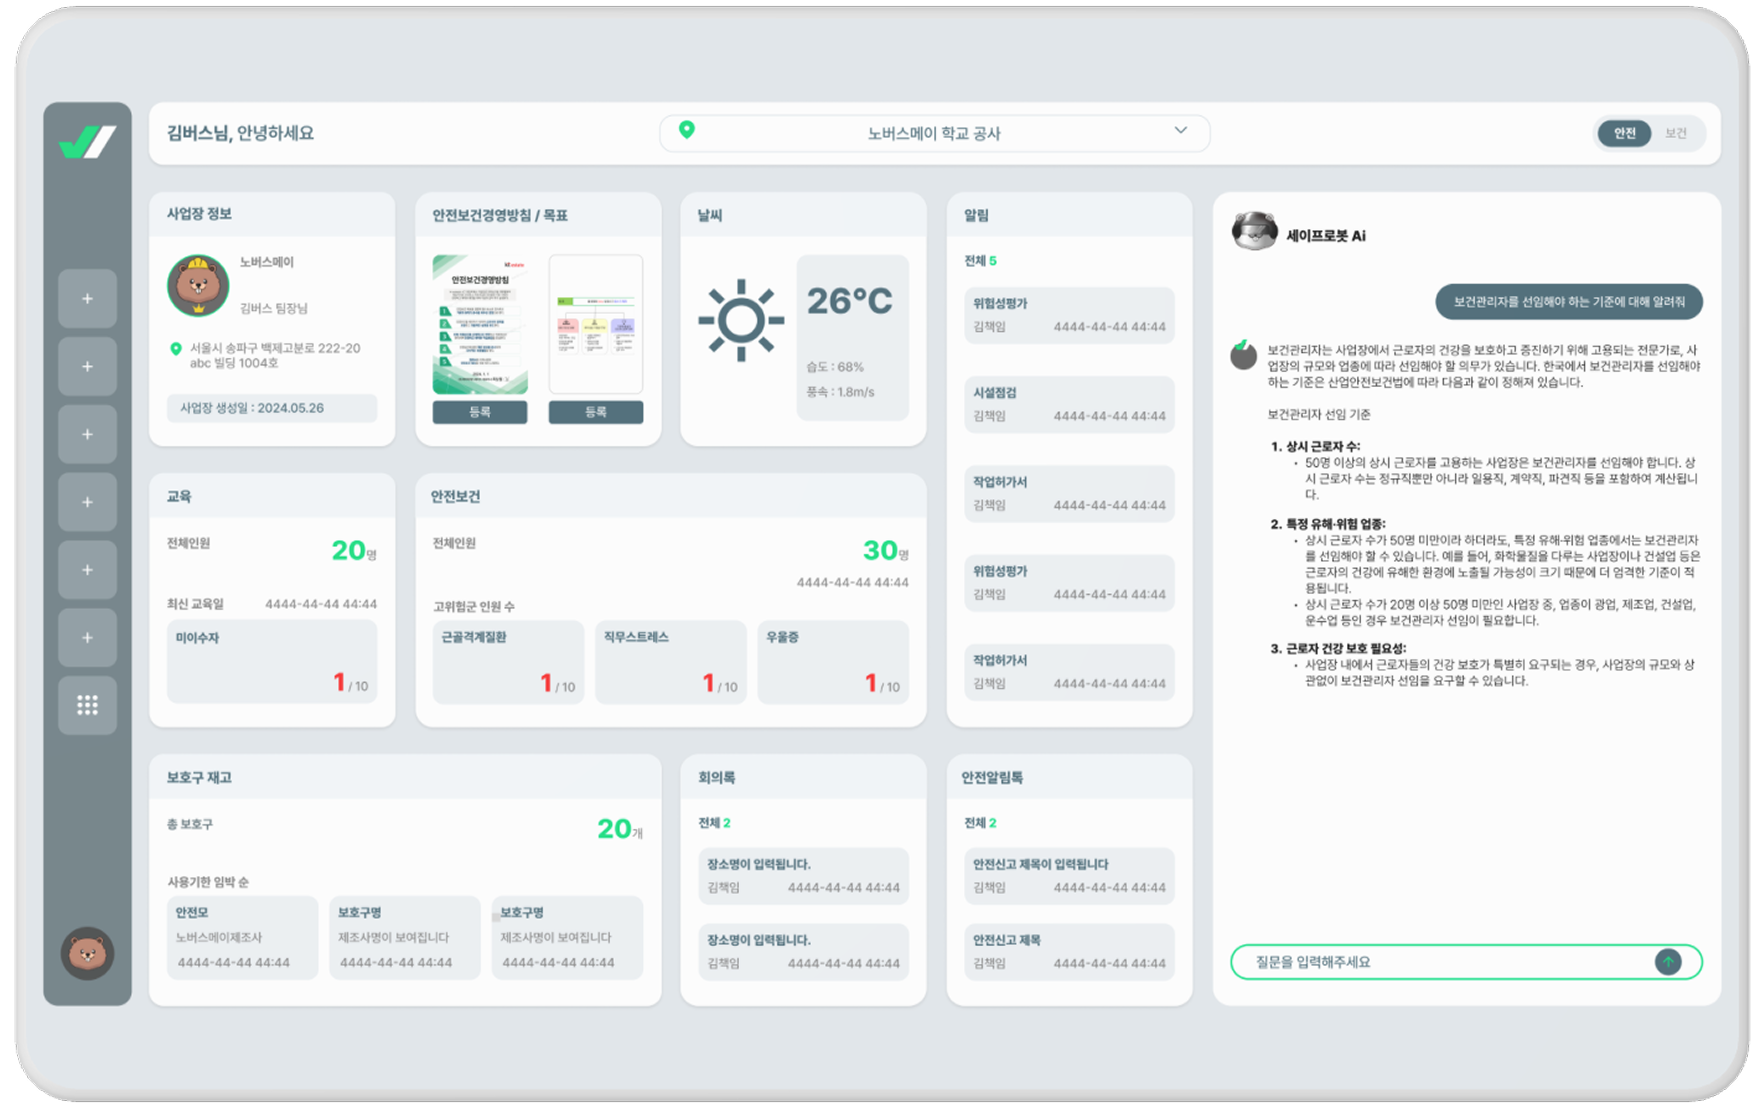Viewport: 1760px width, 1109px height.
Task: Open first 위험성평가 alert in 알림 list
Action: [1068, 315]
